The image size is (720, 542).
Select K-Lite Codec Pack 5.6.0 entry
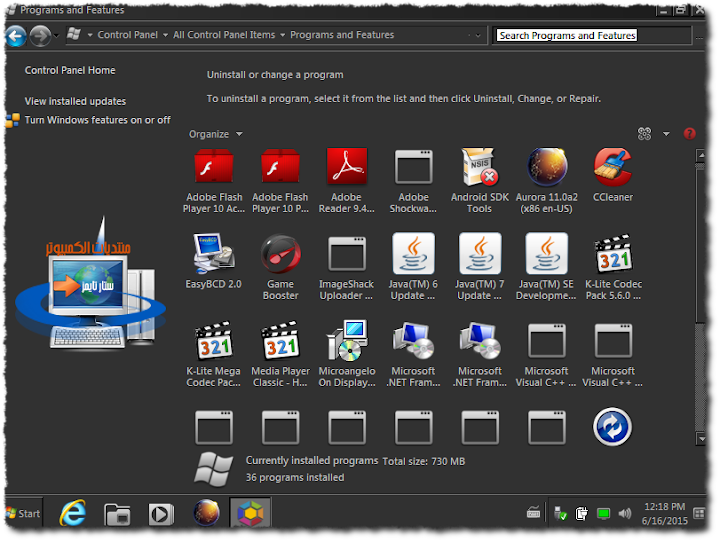click(613, 268)
